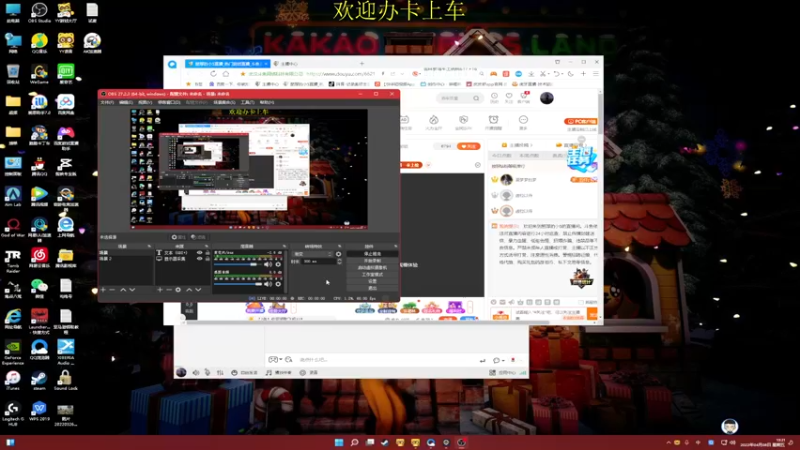Click the browser home icon
This screenshot has width=800, height=450.
(226, 74)
